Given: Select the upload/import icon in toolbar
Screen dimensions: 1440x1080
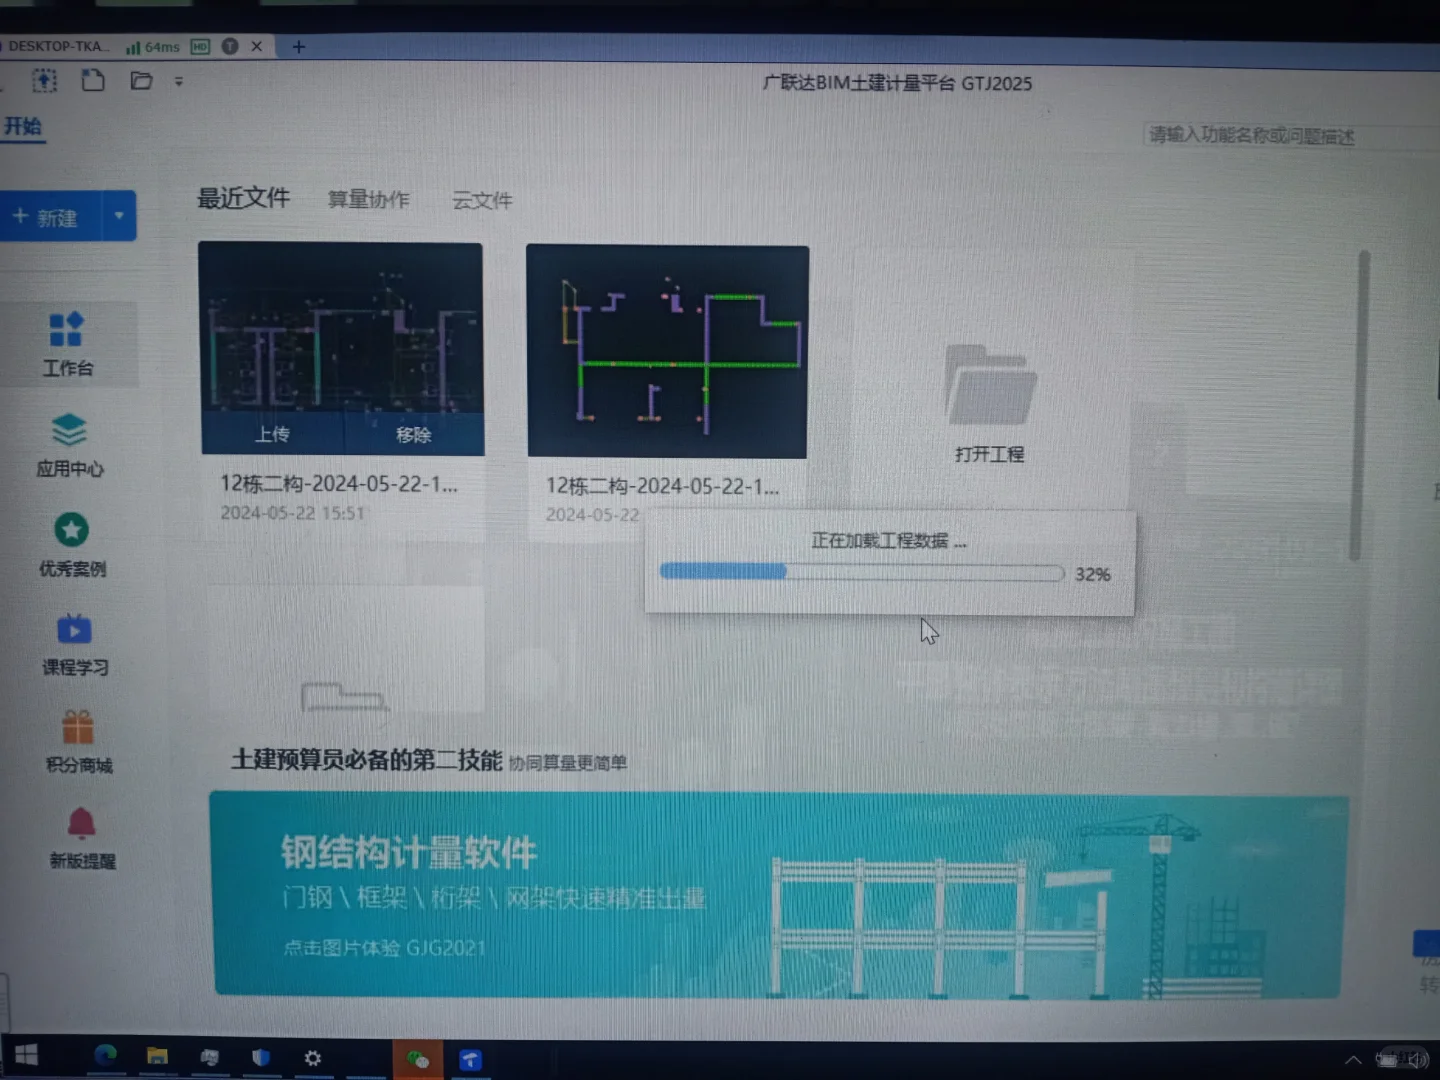Looking at the screenshot, I should coord(44,81).
